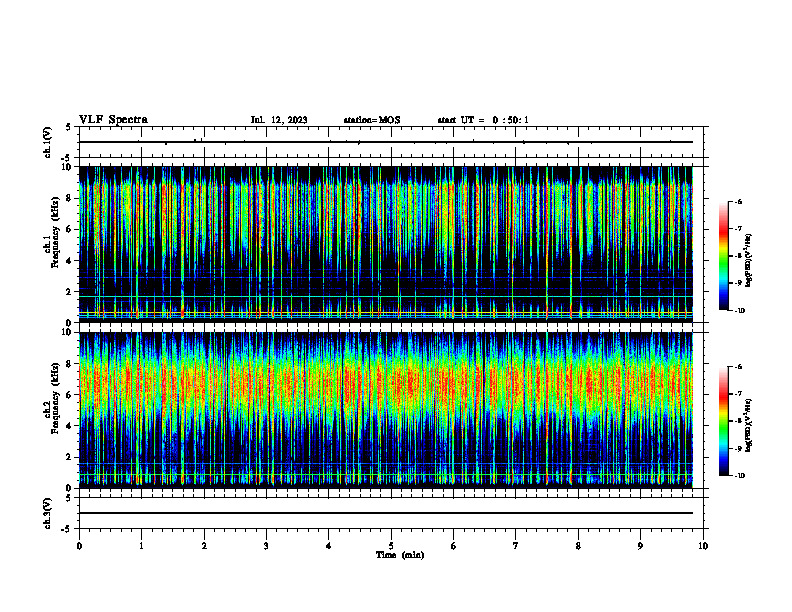Image resolution: width=792 pixels, height=612 pixels.
Task: Click the 8 kHz tick on ch.1 frequency axis
Action: pyautogui.click(x=70, y=198)
